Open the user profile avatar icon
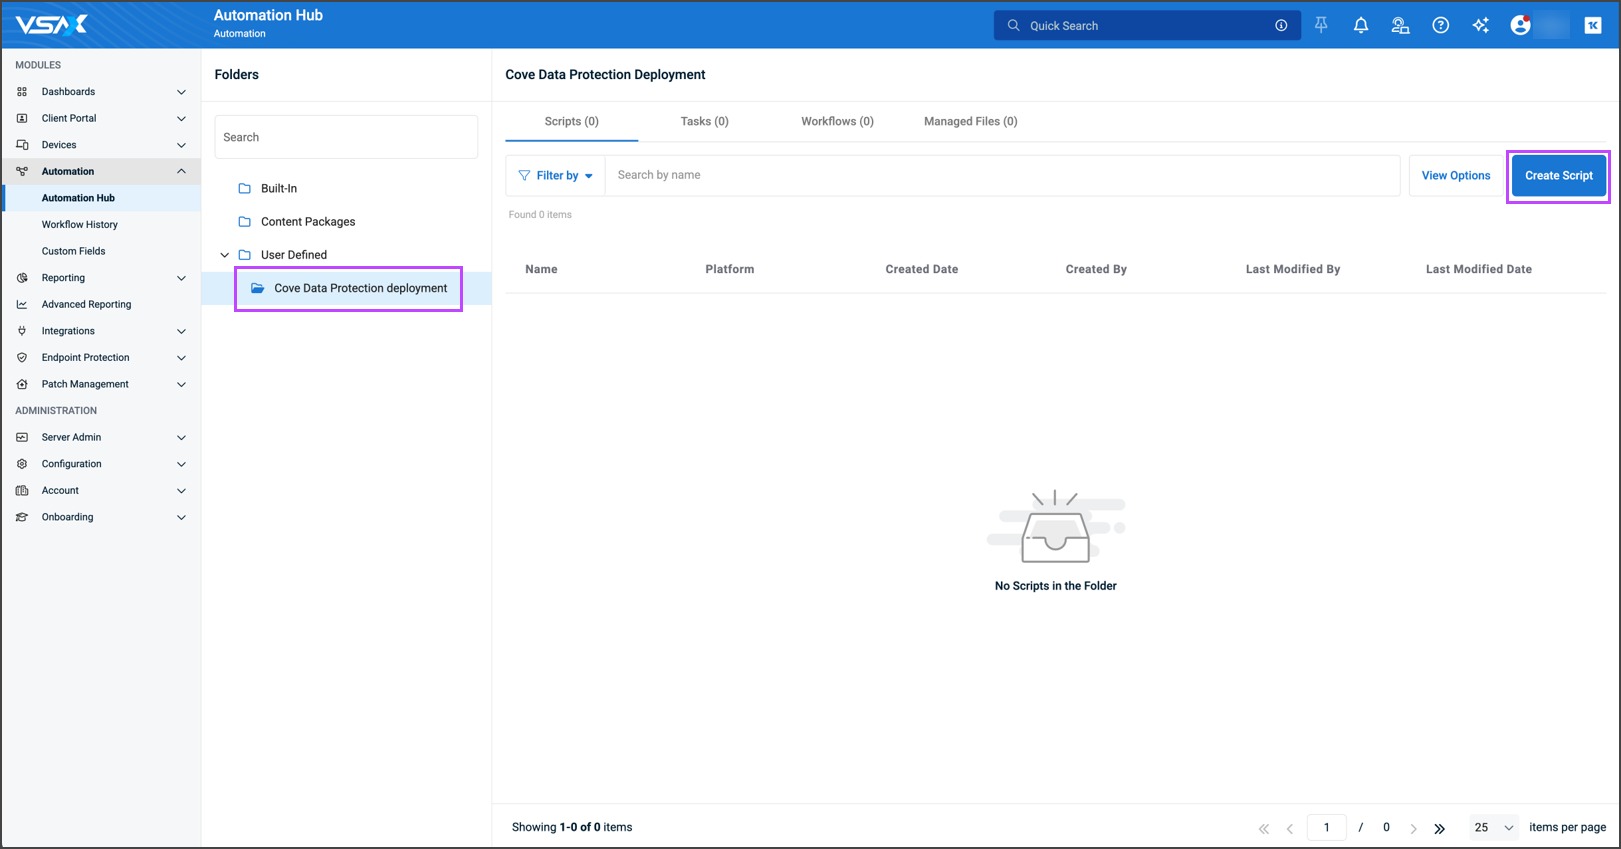Screen dimensions: 1621x849 coord(1520,26)
